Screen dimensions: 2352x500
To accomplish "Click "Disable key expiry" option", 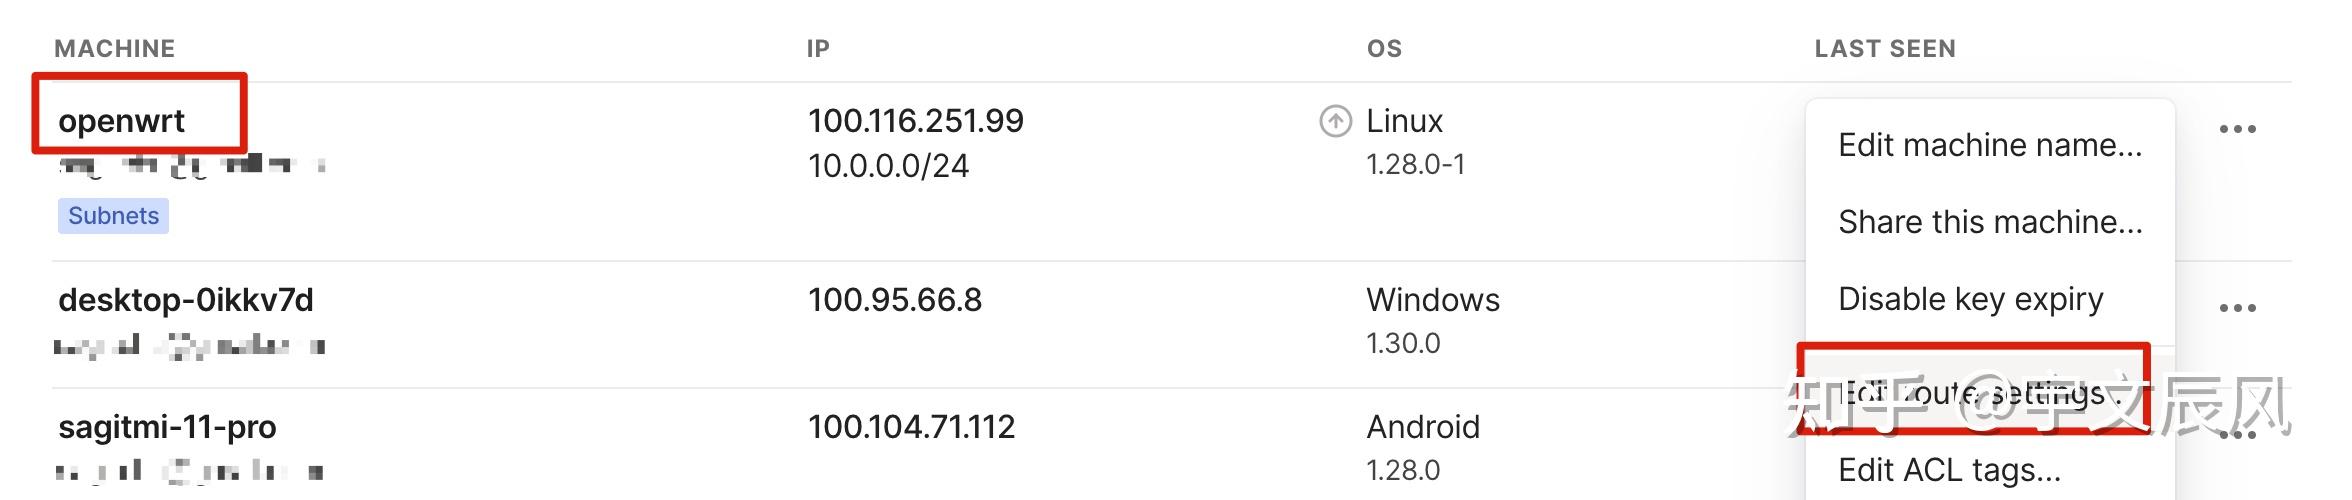I will point(1970,299).
